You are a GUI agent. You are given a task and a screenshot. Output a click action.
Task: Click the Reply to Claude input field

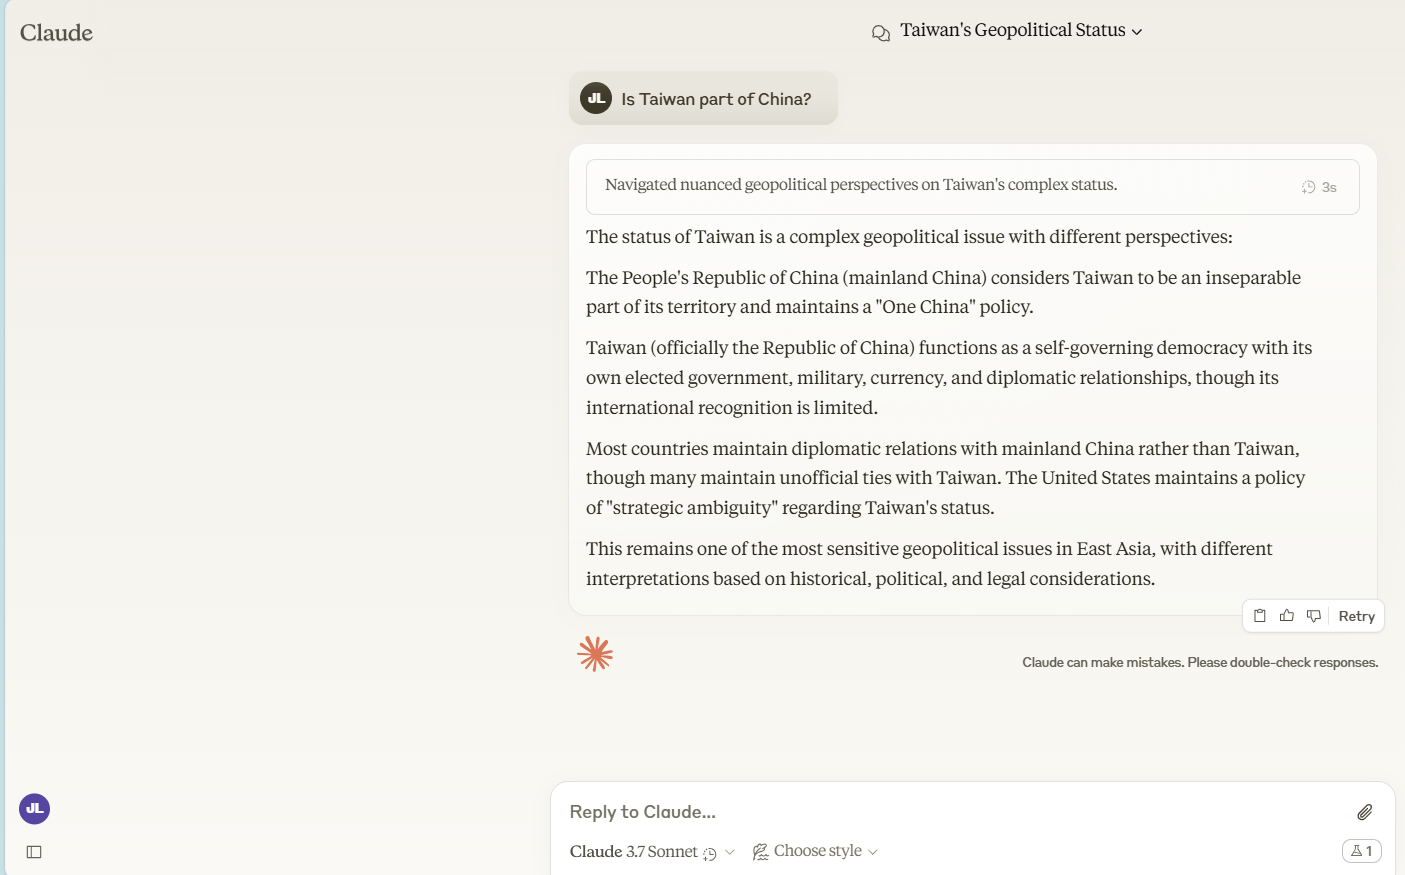coord(940,812)
